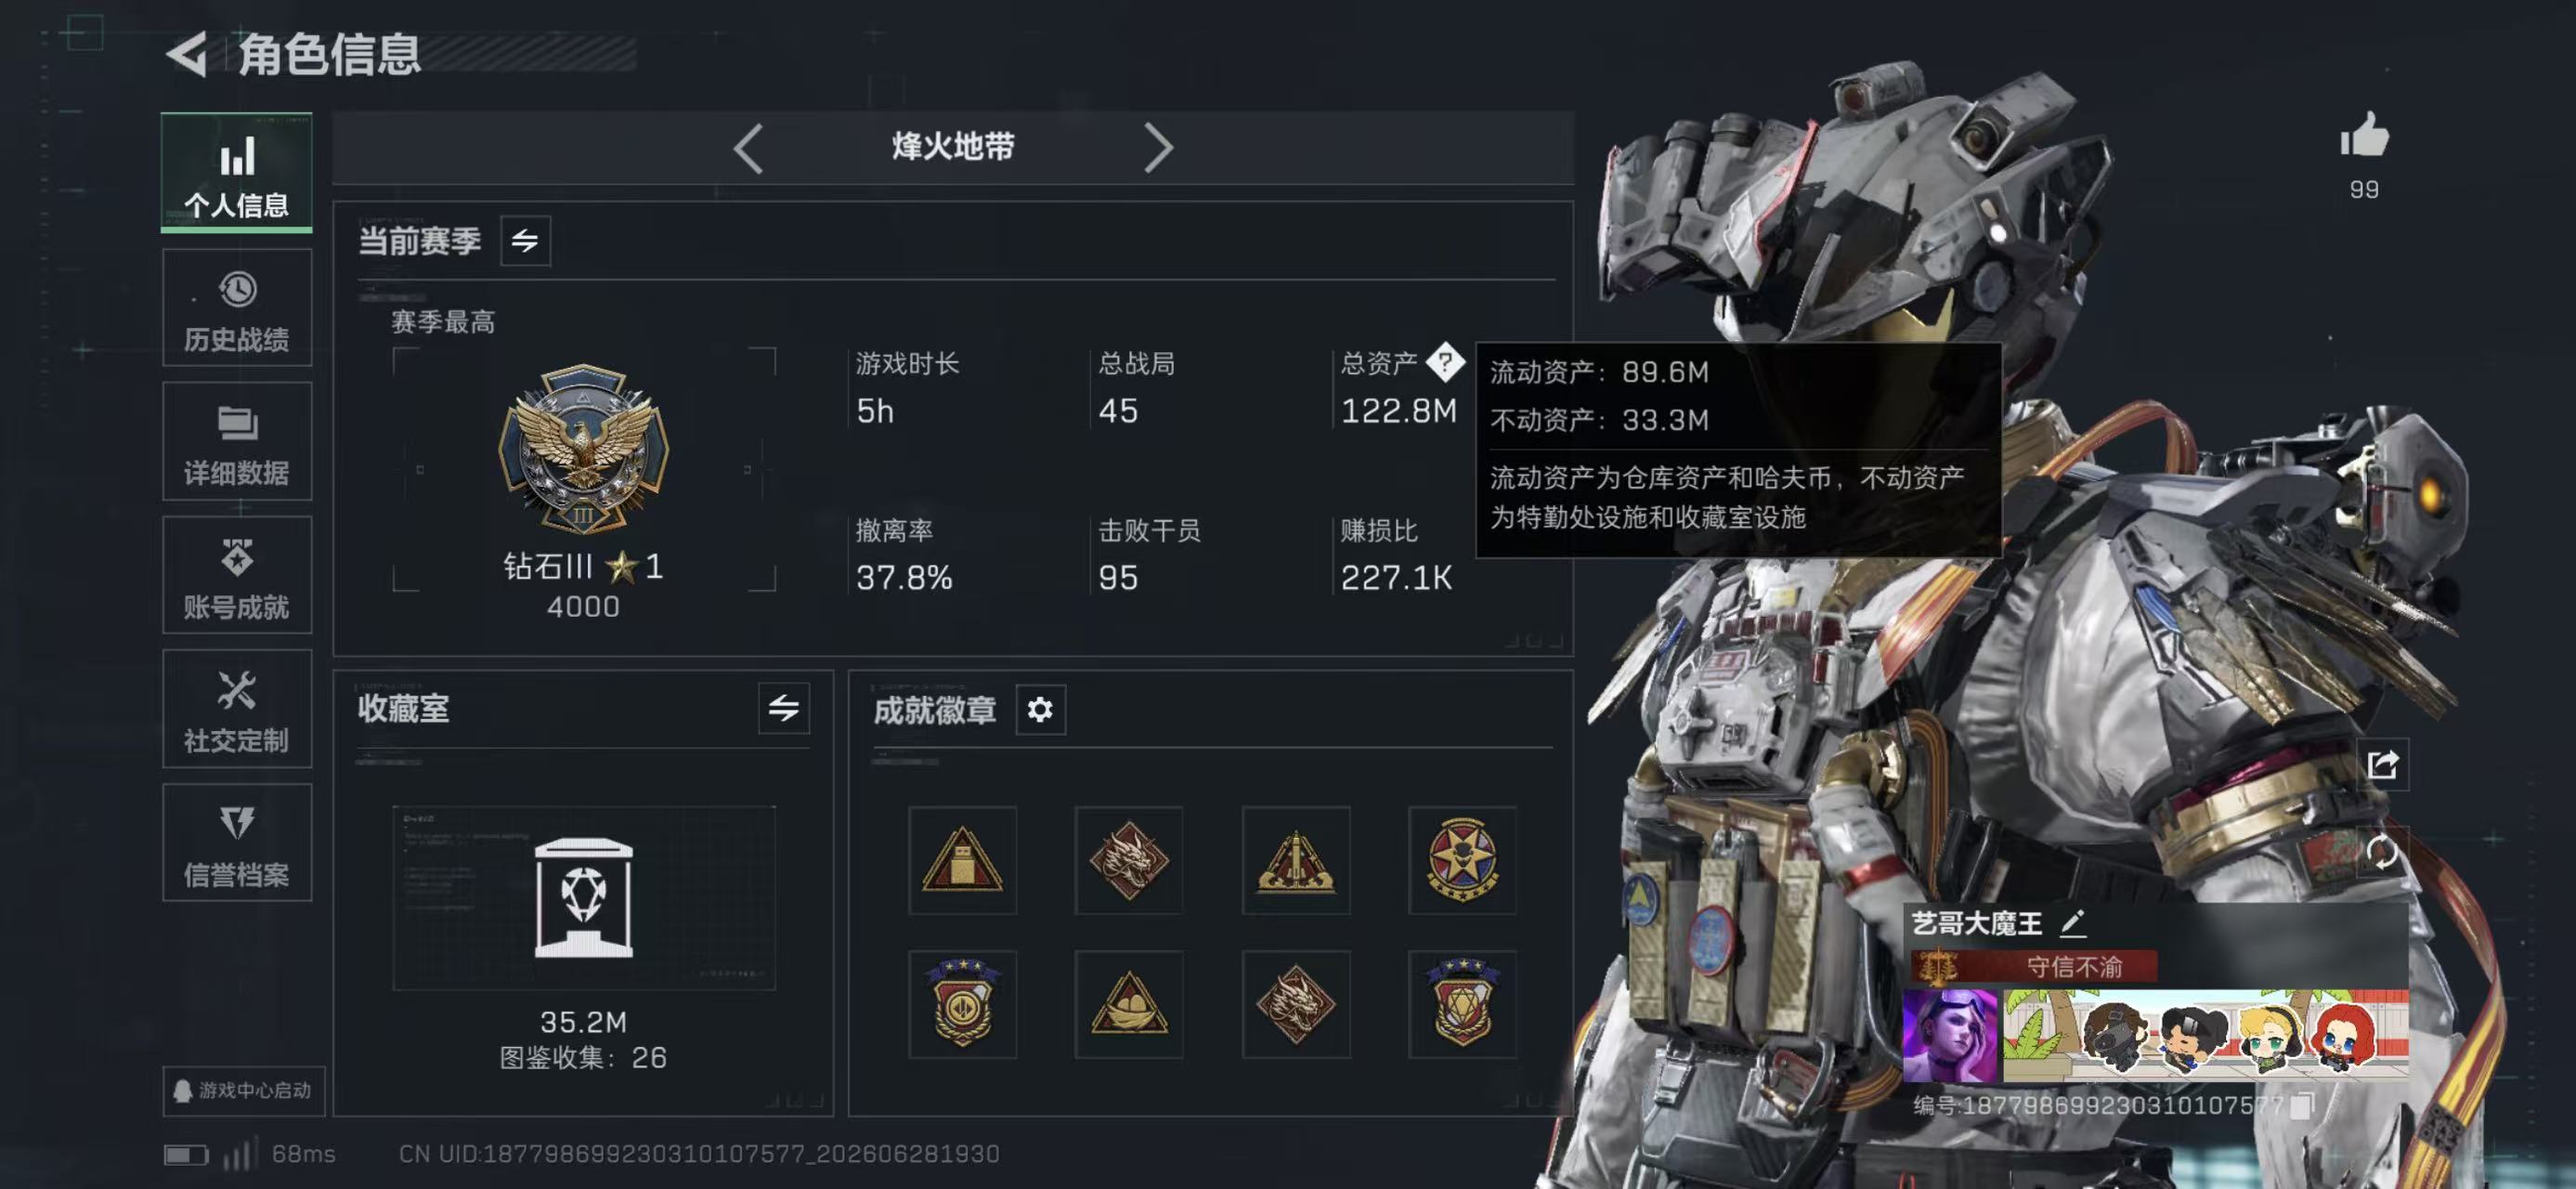Click the 总资产 question mark icon

[1445, 362]
